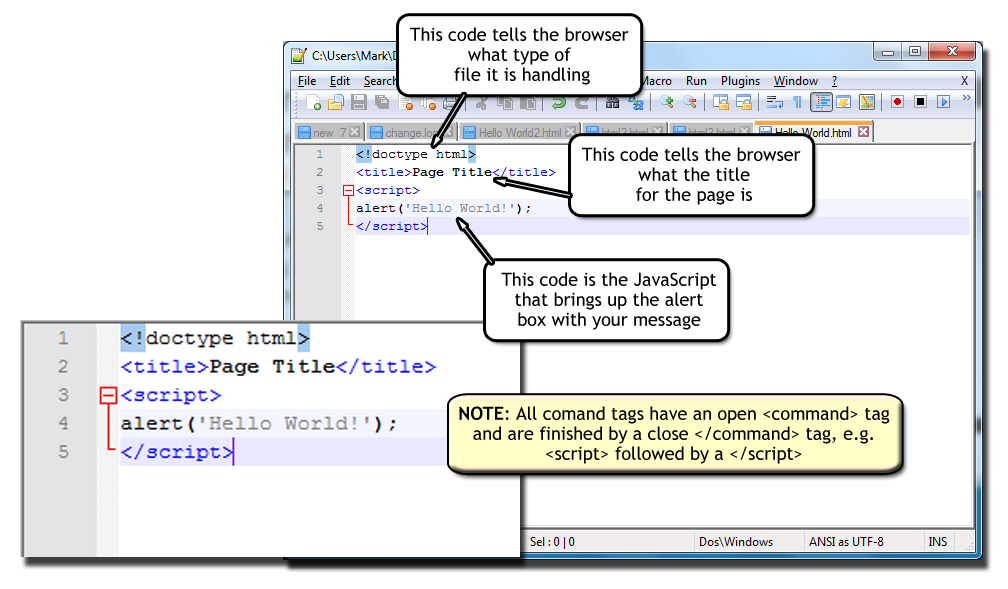The height and width of the screenshot is (589, 1008).
Task: Redo the edit with the gray arrow icon
Action: [582, 102]
